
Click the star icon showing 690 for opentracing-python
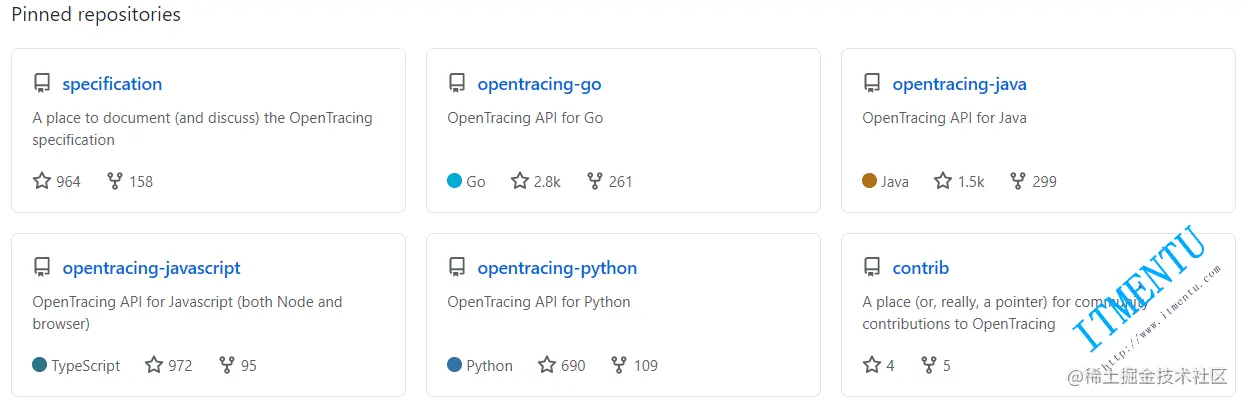point(547,365)
